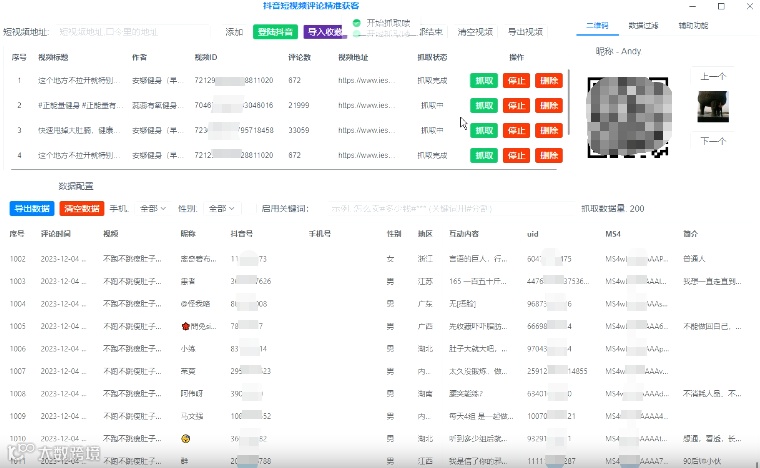Click the 清空视频 button
The image size is (760, 468).
(x=475, y=32)
